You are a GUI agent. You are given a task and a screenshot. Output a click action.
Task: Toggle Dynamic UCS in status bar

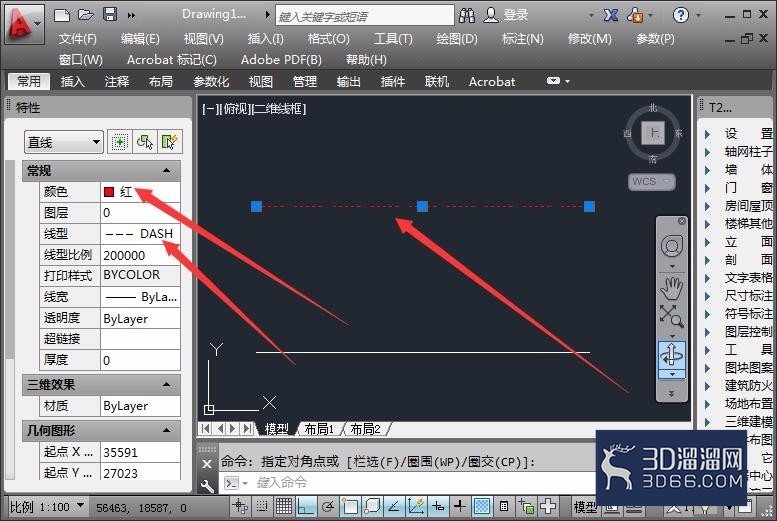point(416,506)
